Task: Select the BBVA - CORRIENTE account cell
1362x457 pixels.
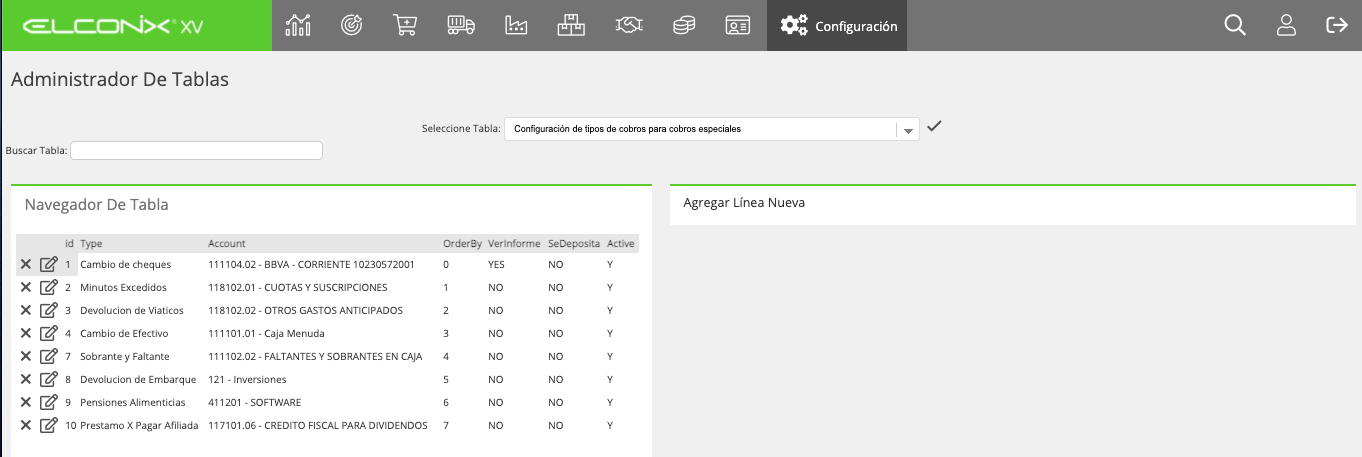Action: [311, 264]
